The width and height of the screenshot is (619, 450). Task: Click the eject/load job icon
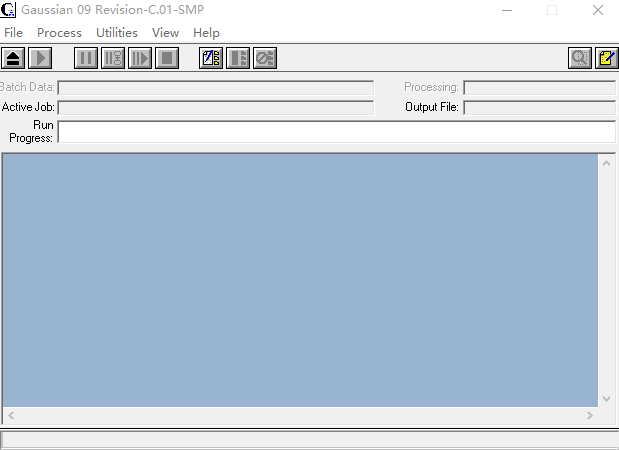[13, 58]
